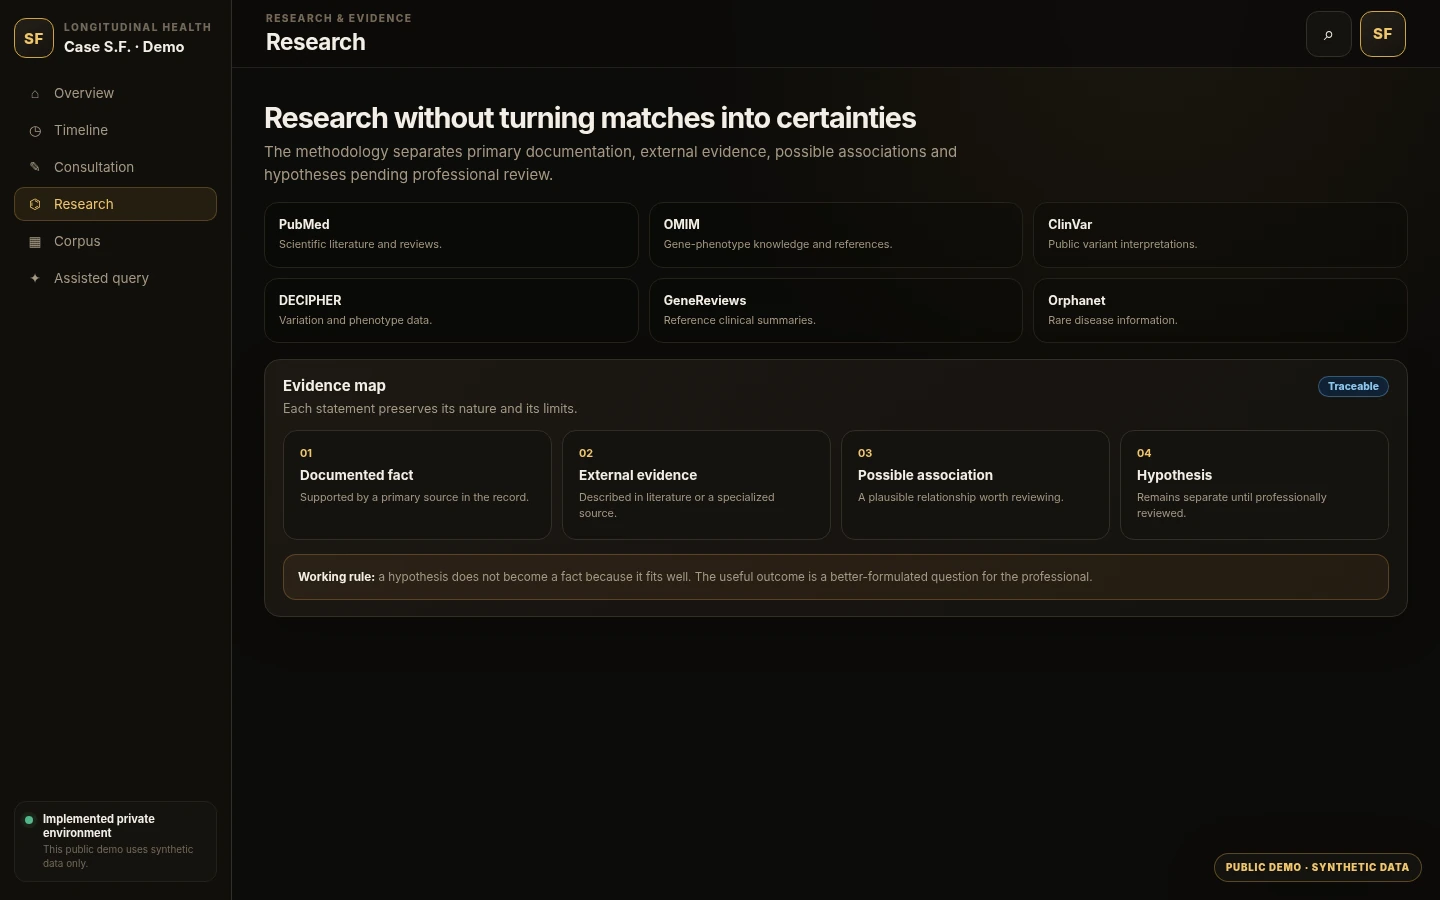Click the Corpus stack icon

[35, 241]
